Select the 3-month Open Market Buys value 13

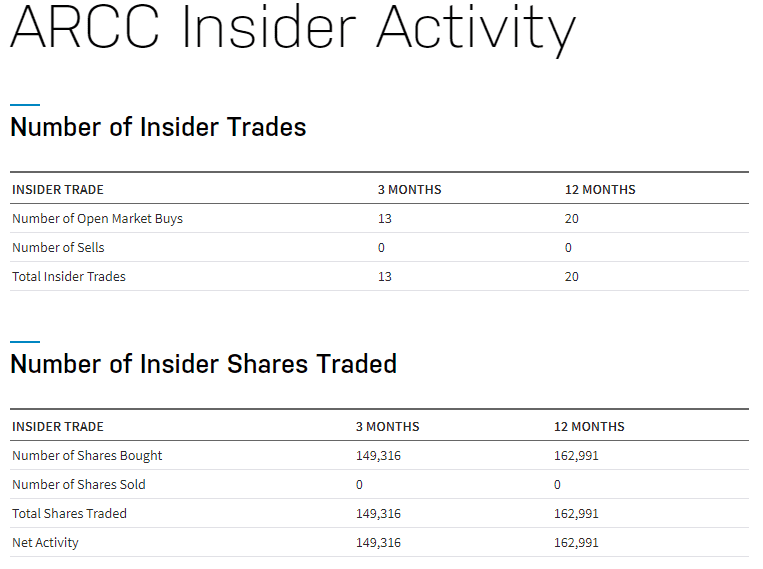tap(385, 219)
